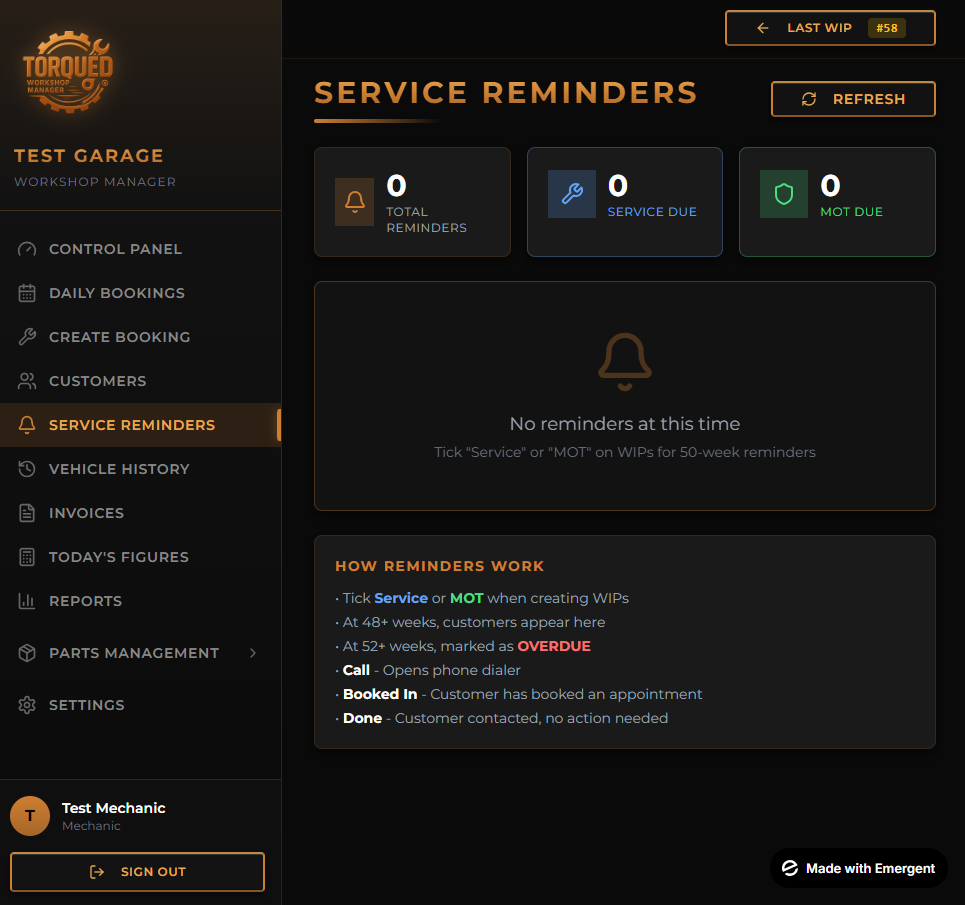The image size is (965, 905).
Task: Expand the Parts Management chevron
Action: coord(253,653)
